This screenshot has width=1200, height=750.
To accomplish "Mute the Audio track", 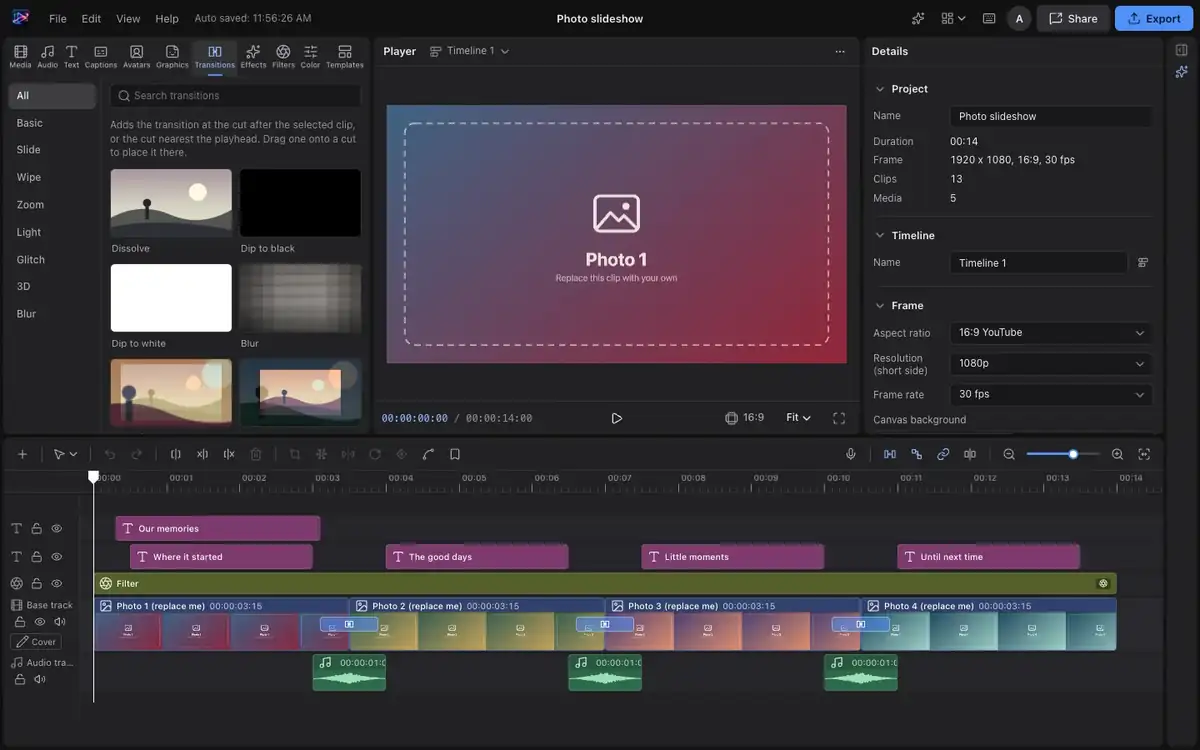I will pyautogui.click(x=40, y=679).
